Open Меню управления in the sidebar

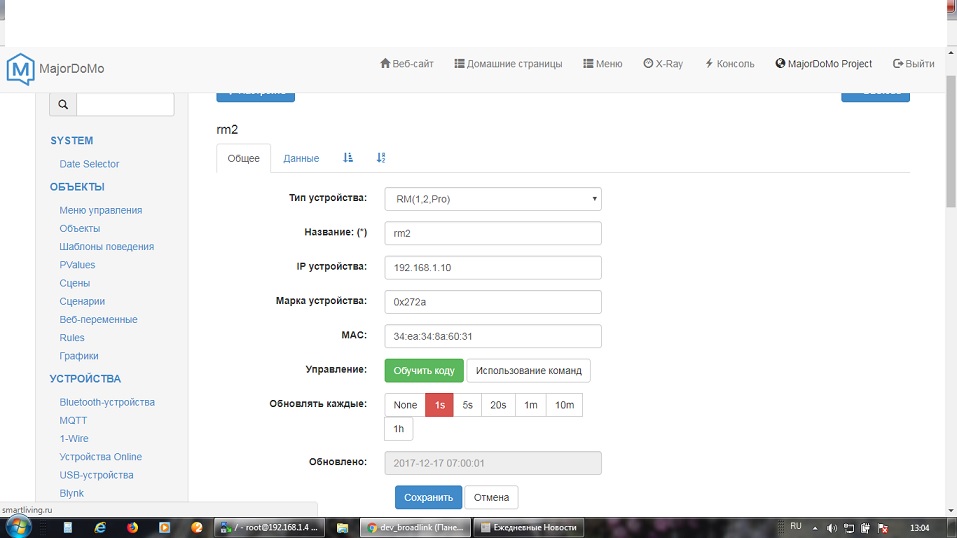coord(101,210)
